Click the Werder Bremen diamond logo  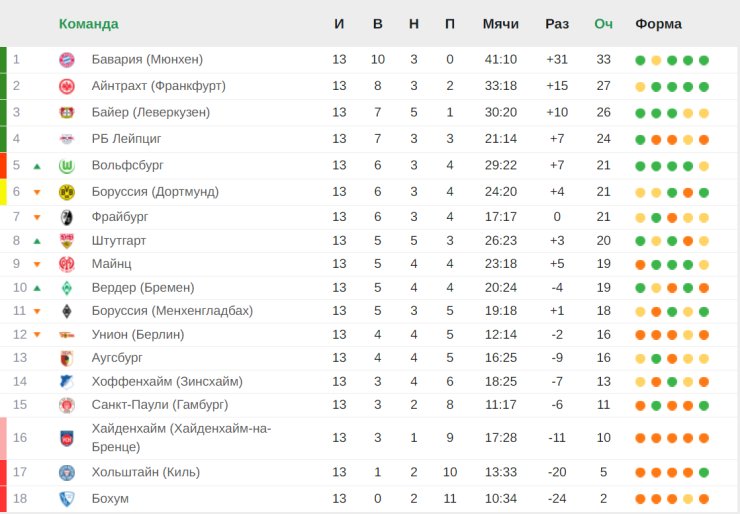tap(67, 288)
